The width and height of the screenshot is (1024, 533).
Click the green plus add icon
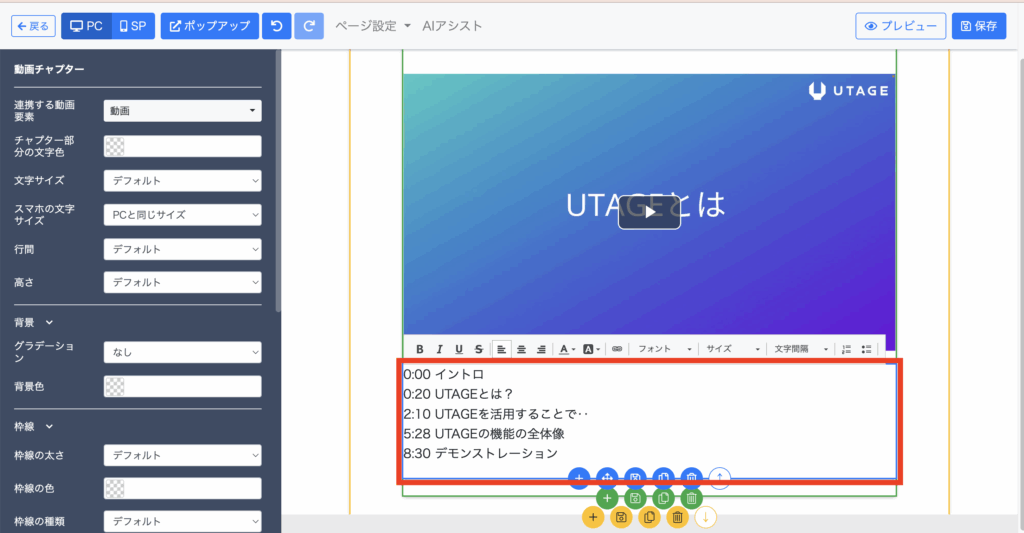point(607,498)
